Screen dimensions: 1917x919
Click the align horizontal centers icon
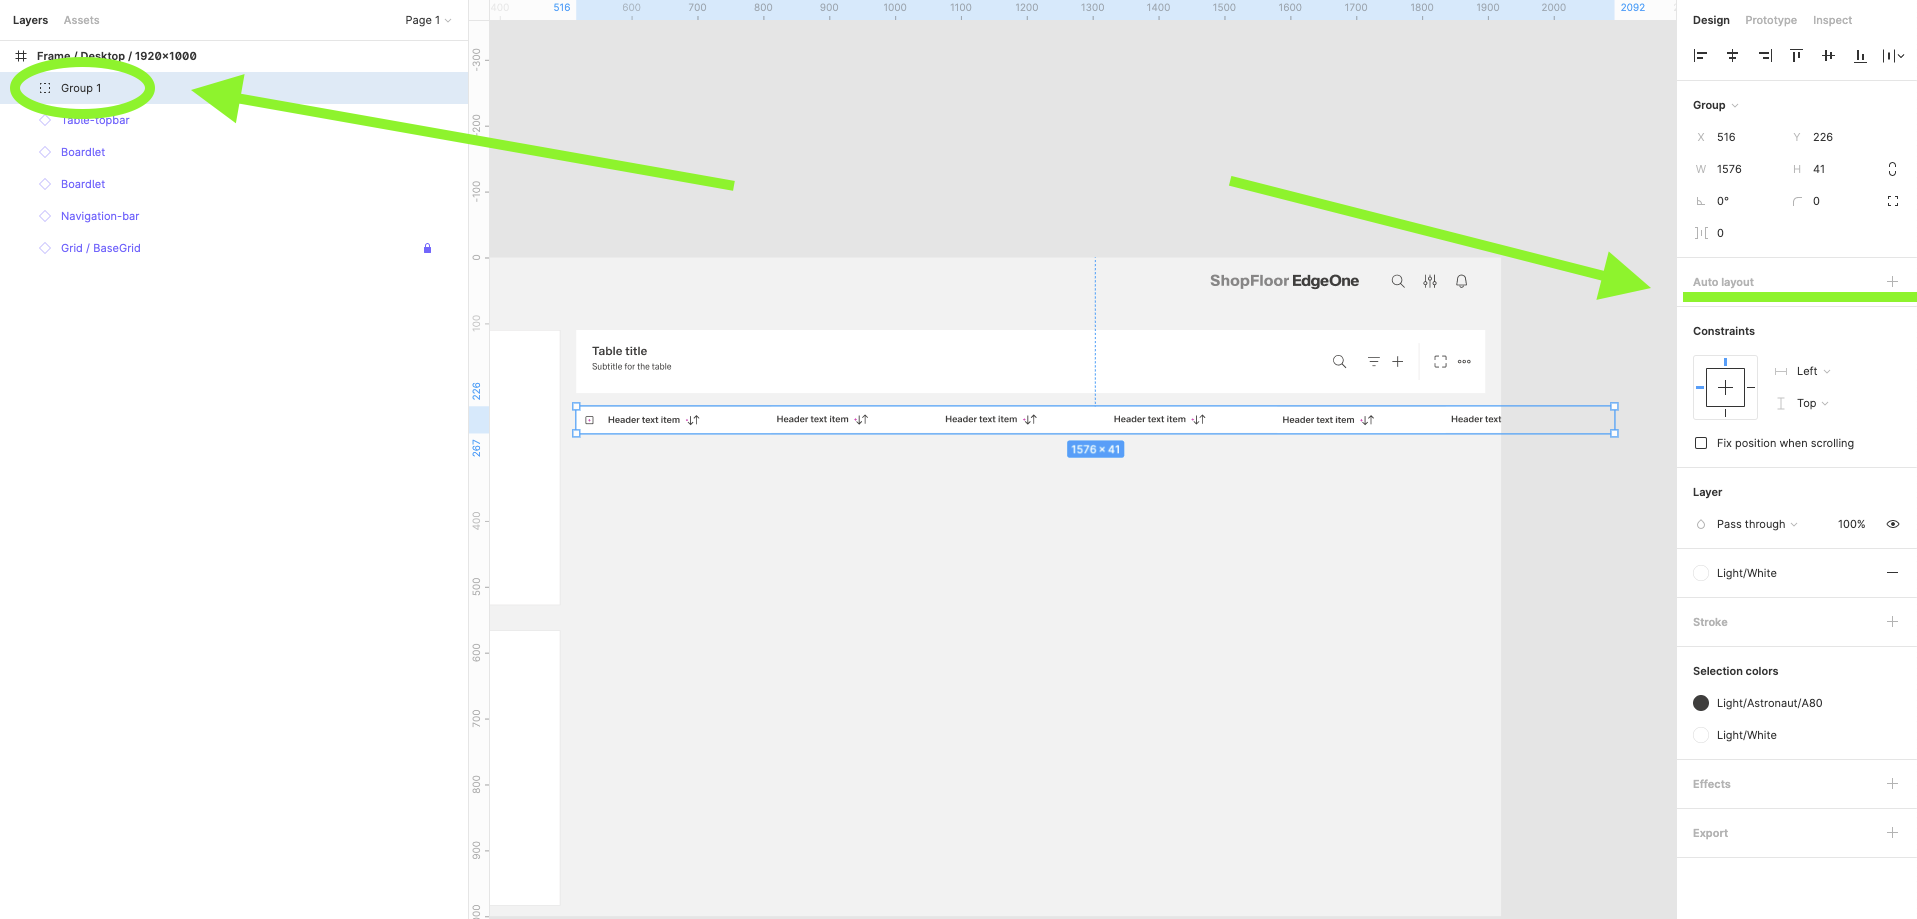click(x=1732, y=56)
